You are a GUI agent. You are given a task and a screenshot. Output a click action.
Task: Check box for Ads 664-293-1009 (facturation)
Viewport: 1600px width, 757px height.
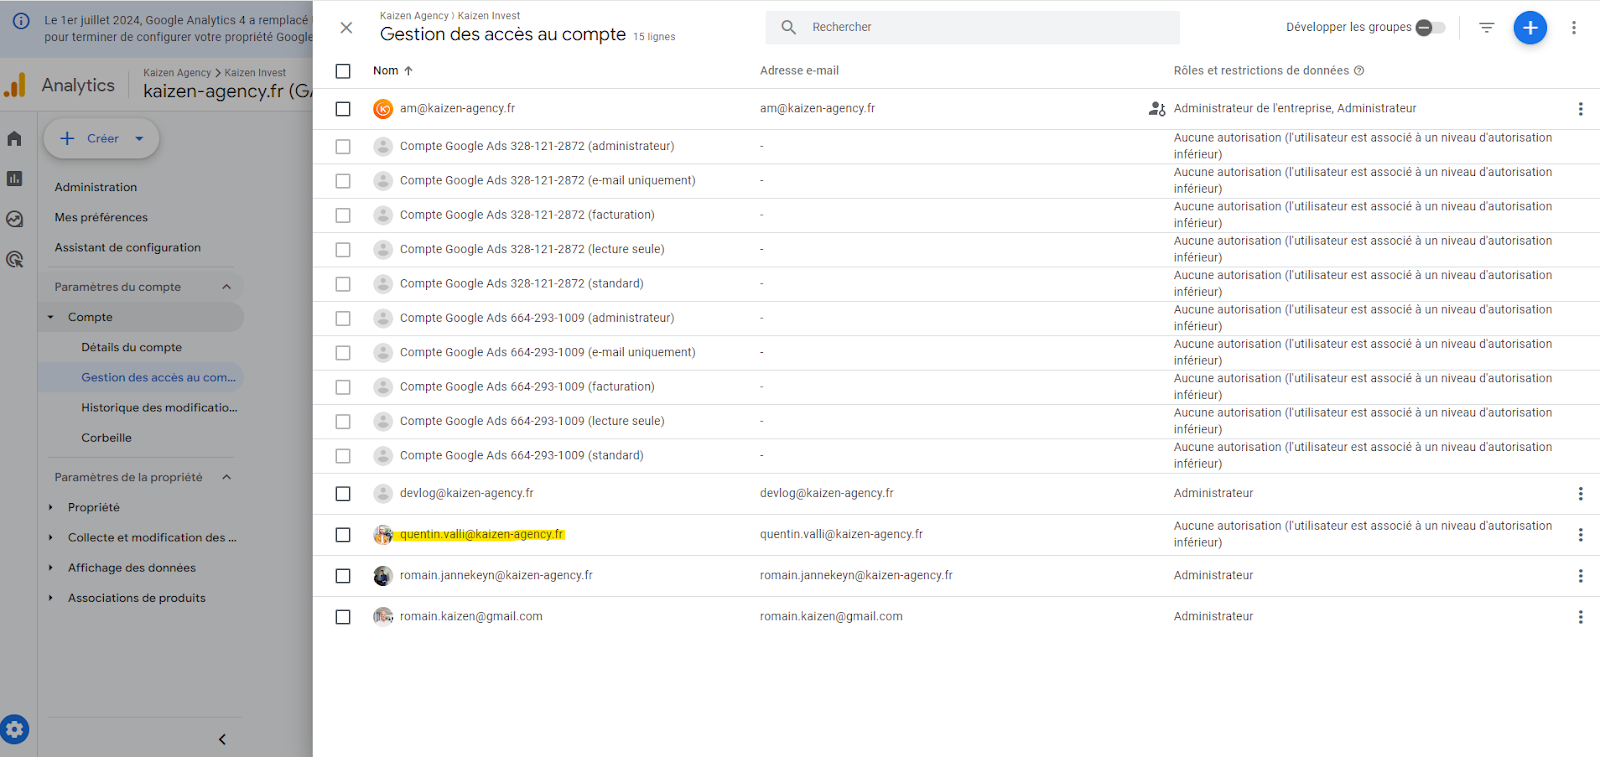pyautogui.click(x=343, y=387)
